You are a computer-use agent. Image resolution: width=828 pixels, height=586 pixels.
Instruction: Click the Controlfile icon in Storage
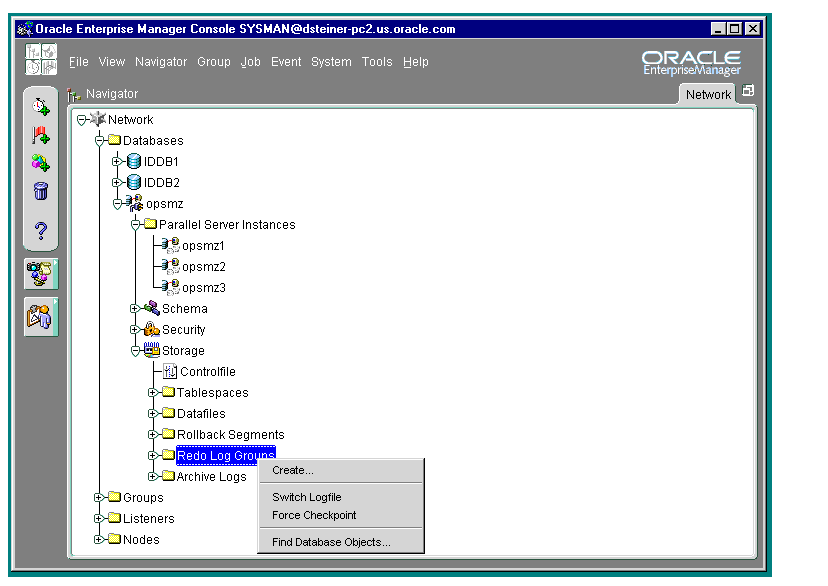(170, 372)
